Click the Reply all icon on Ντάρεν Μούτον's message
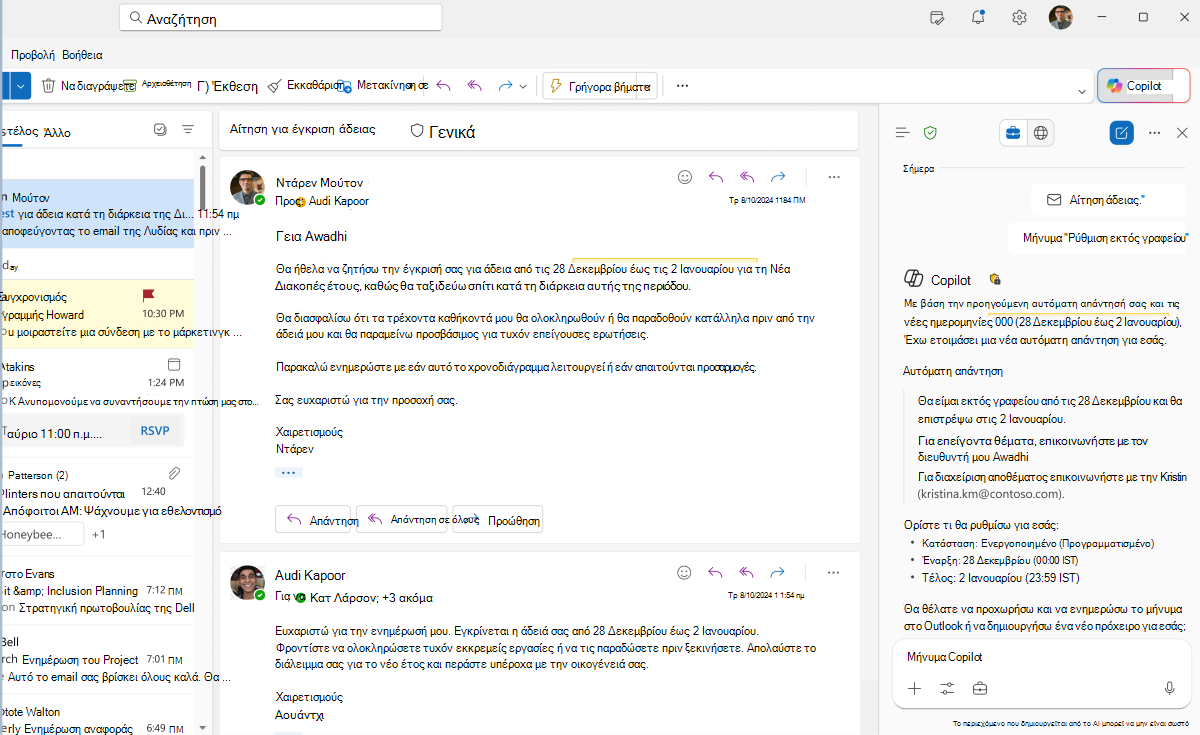The height and width of the screenshot is (735, 1200). (747, 177)
